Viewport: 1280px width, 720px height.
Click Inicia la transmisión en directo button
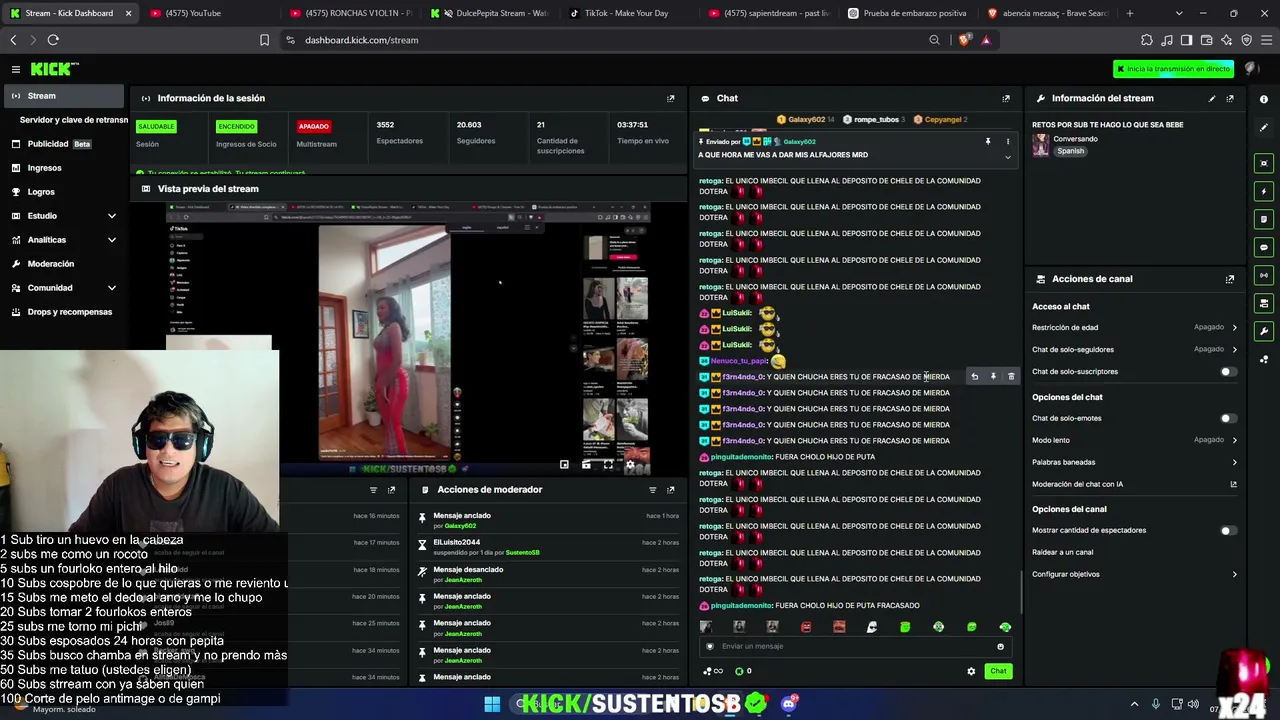tap(1174, 69)
